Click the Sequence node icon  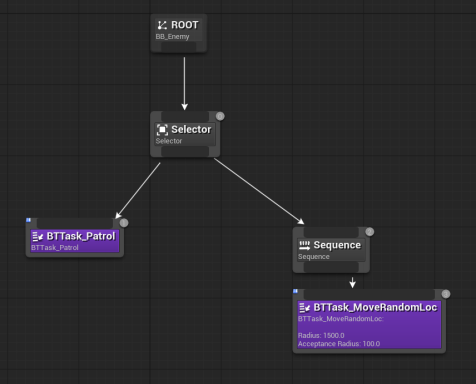pos(304,245)
